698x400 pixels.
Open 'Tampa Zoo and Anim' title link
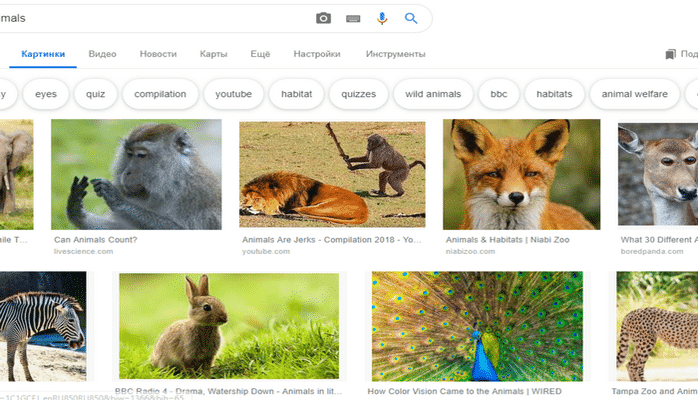tap(654, 391)
